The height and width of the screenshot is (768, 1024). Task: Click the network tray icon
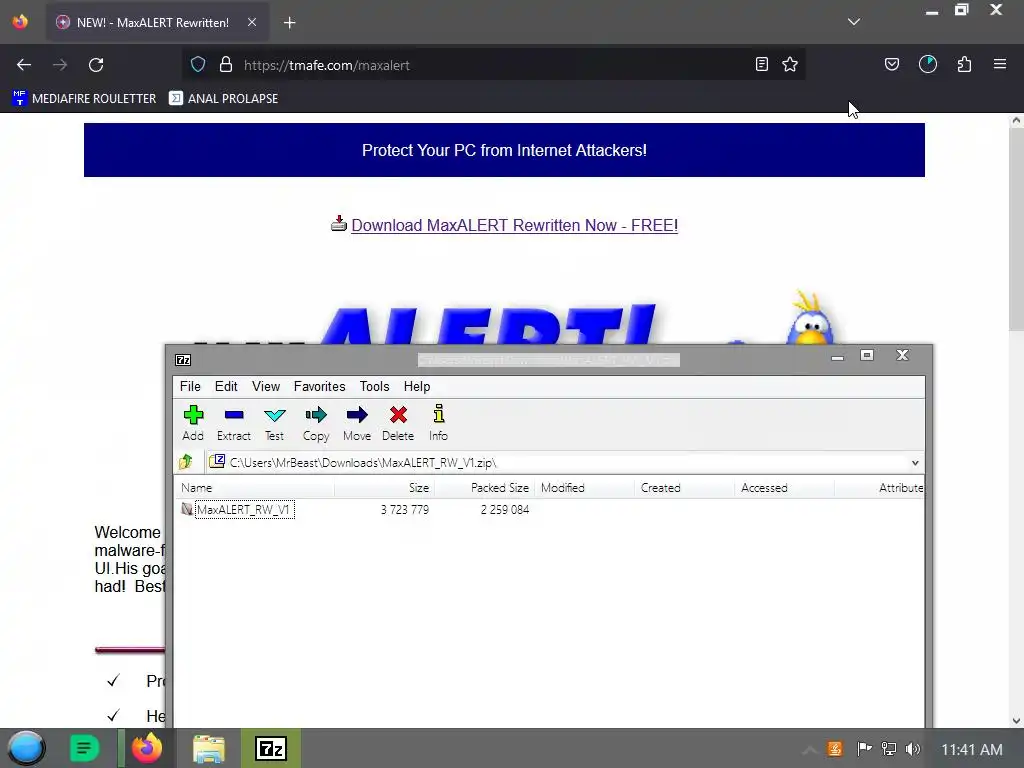[889, 749]
